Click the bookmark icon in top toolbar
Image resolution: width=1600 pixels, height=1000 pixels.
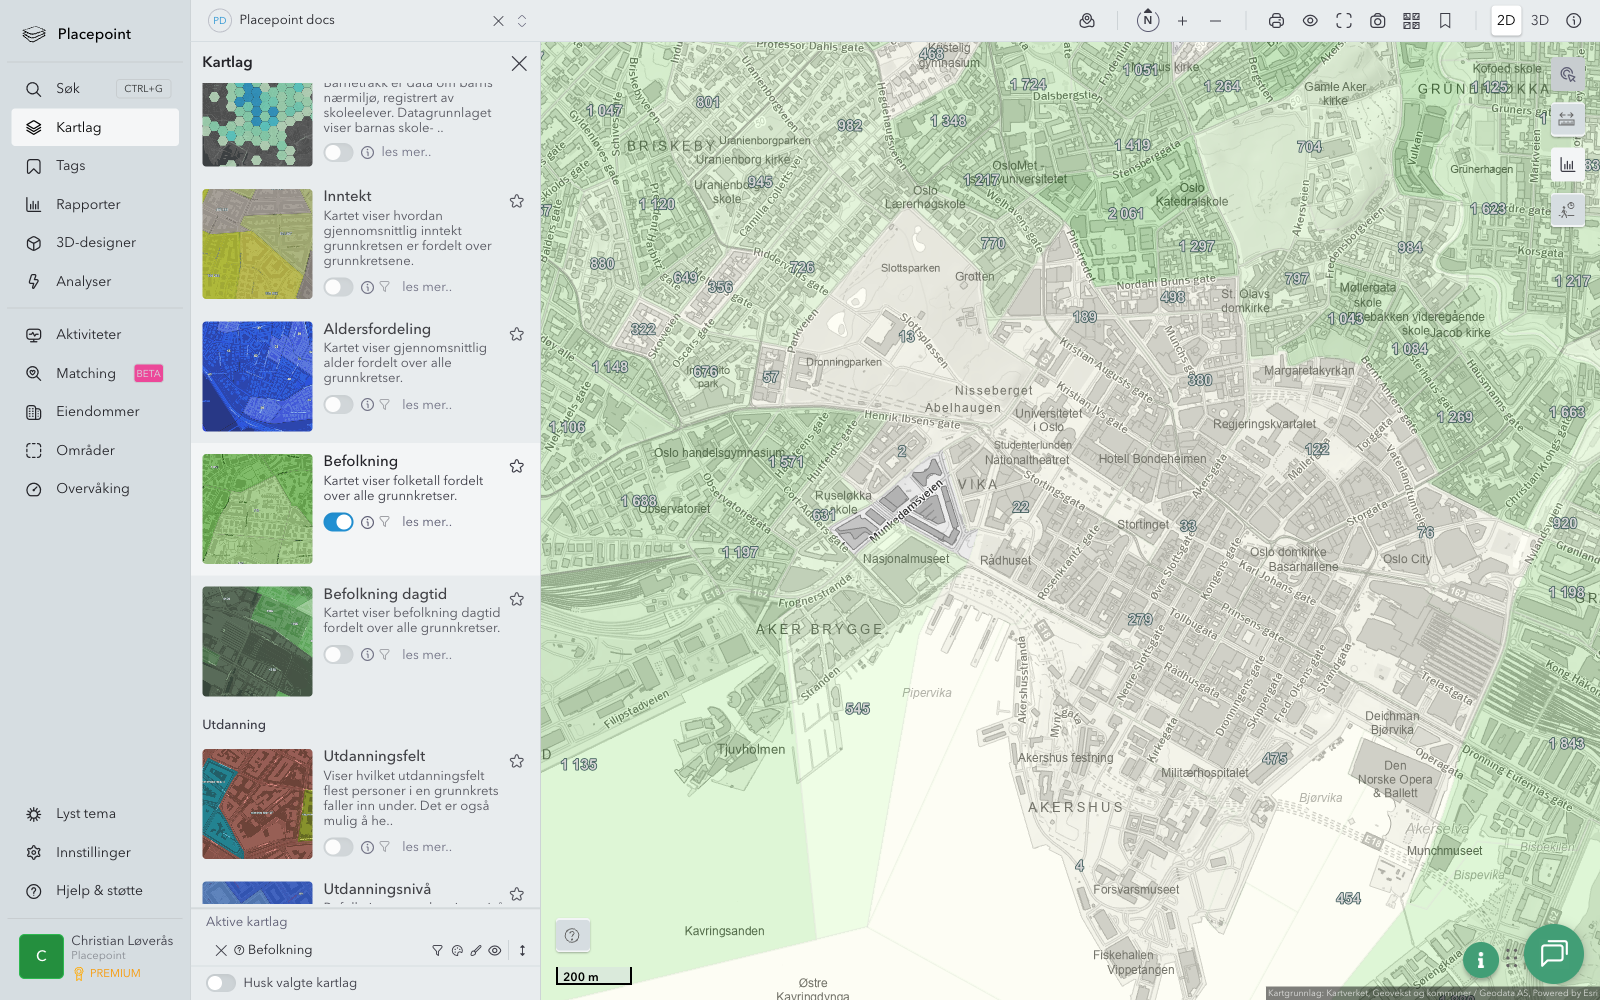pos(1445,21)
